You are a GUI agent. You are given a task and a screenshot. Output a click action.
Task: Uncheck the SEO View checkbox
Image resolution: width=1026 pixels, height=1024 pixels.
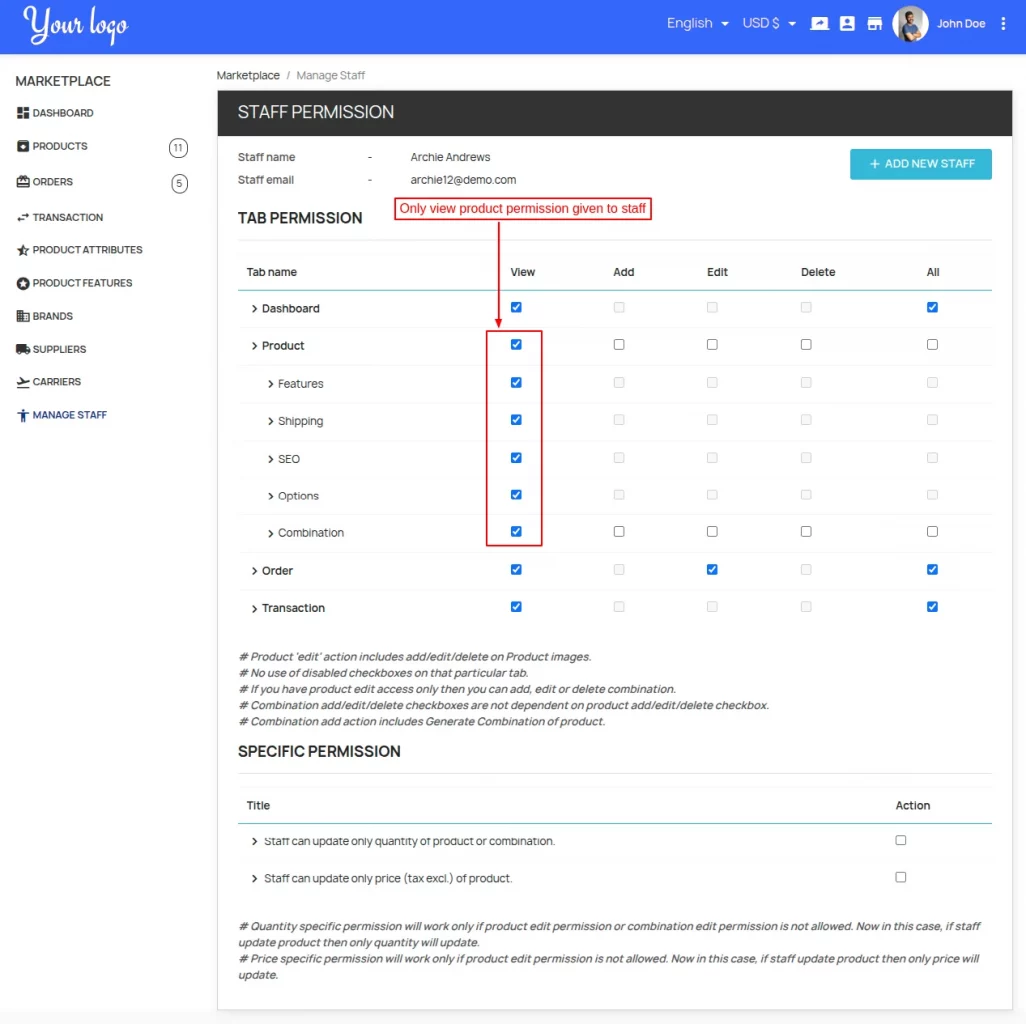516,457
